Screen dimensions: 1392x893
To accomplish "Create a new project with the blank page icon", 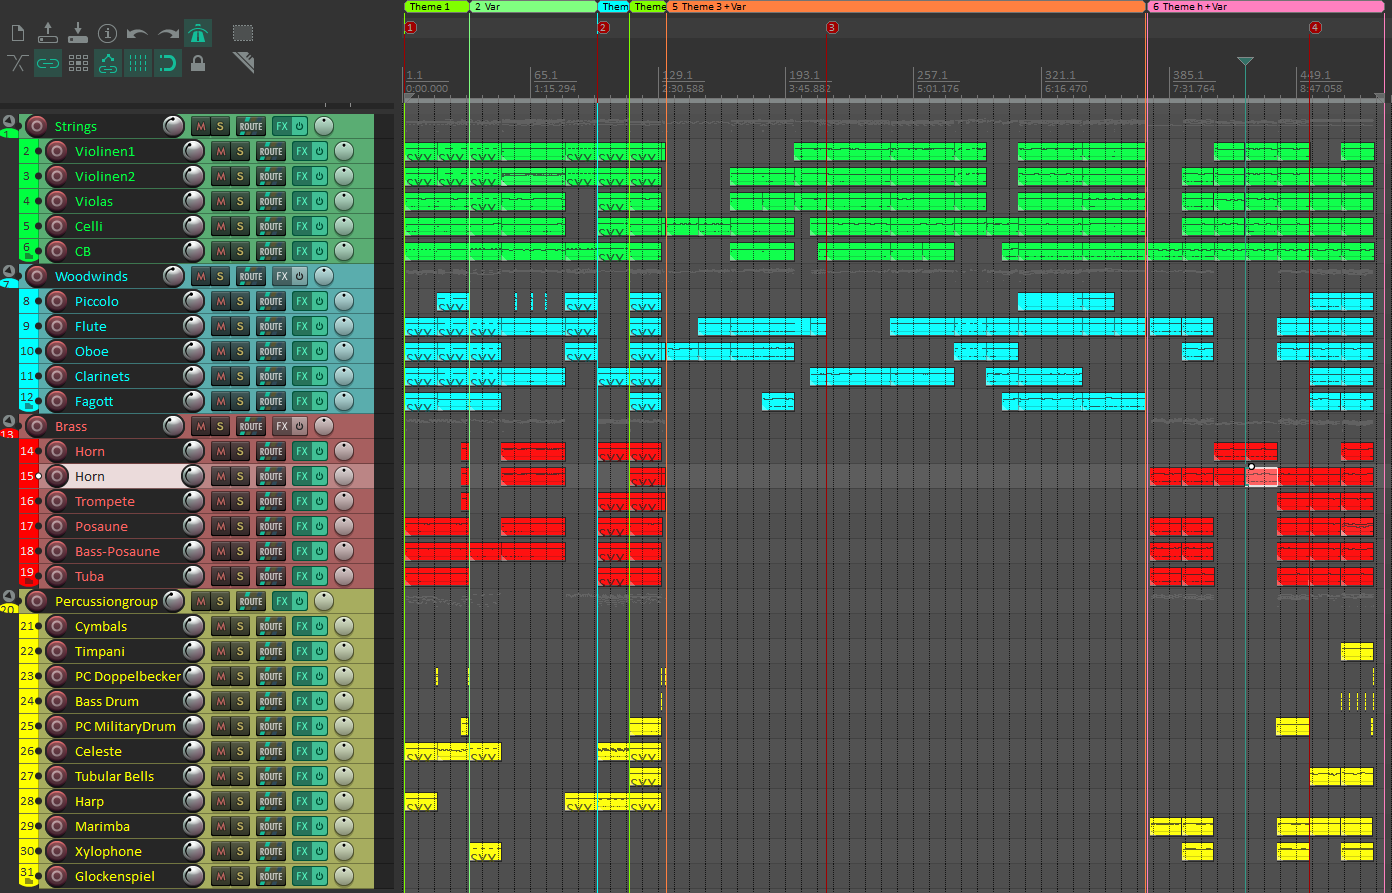I will 17,34.
